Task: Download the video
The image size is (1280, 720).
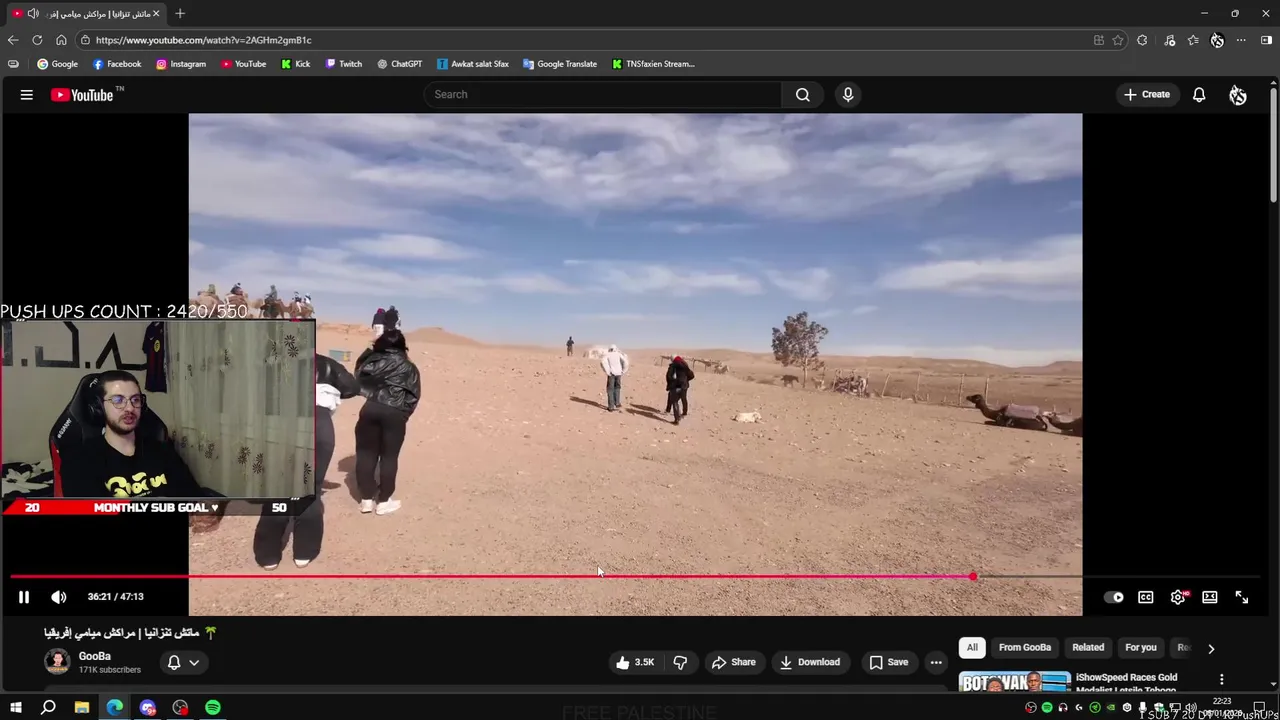Action: tap(810, 662)
